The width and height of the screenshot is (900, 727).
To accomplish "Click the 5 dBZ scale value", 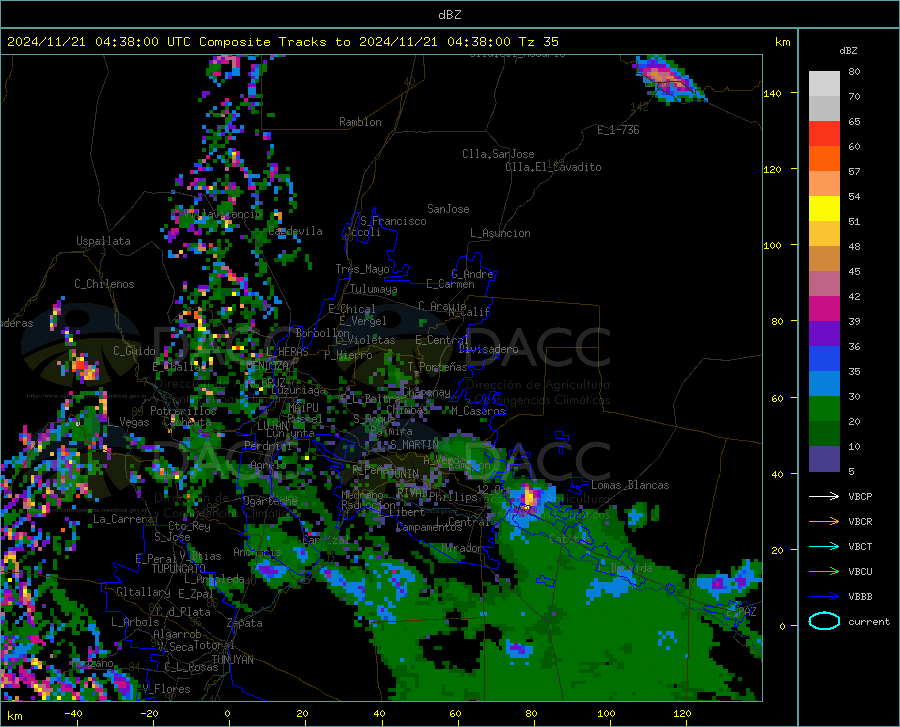I will tap(851, 472).
